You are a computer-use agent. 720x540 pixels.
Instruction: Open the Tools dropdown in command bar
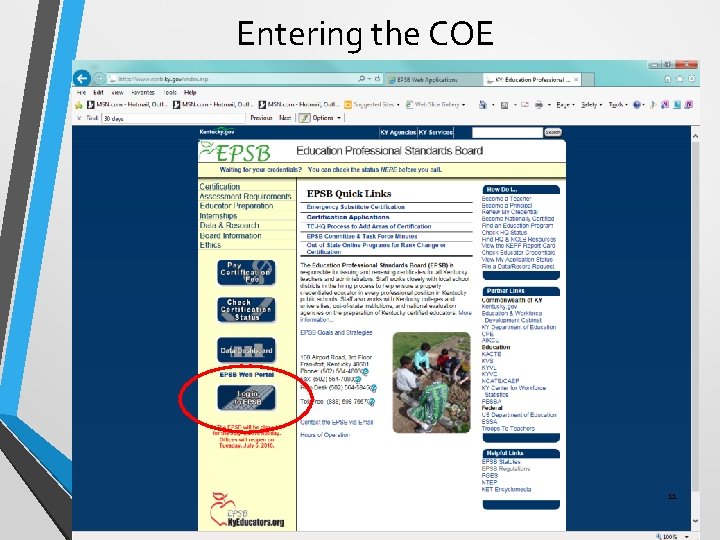[x=618, y=105]
